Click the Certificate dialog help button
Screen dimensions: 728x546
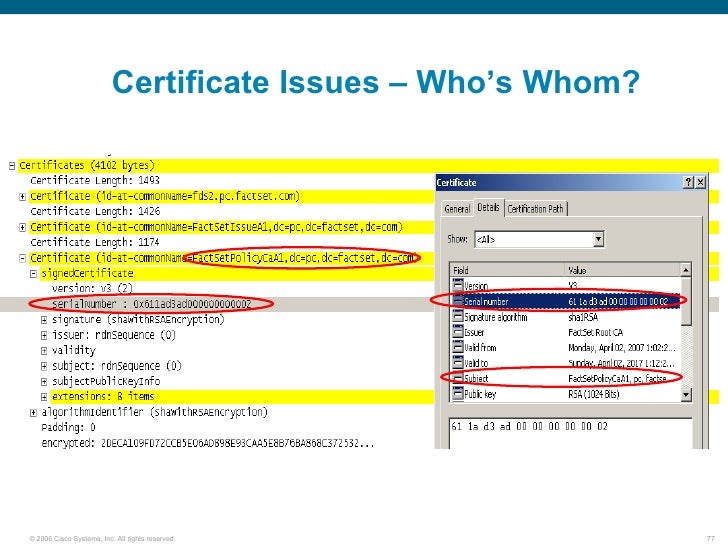tap(689, 182)
